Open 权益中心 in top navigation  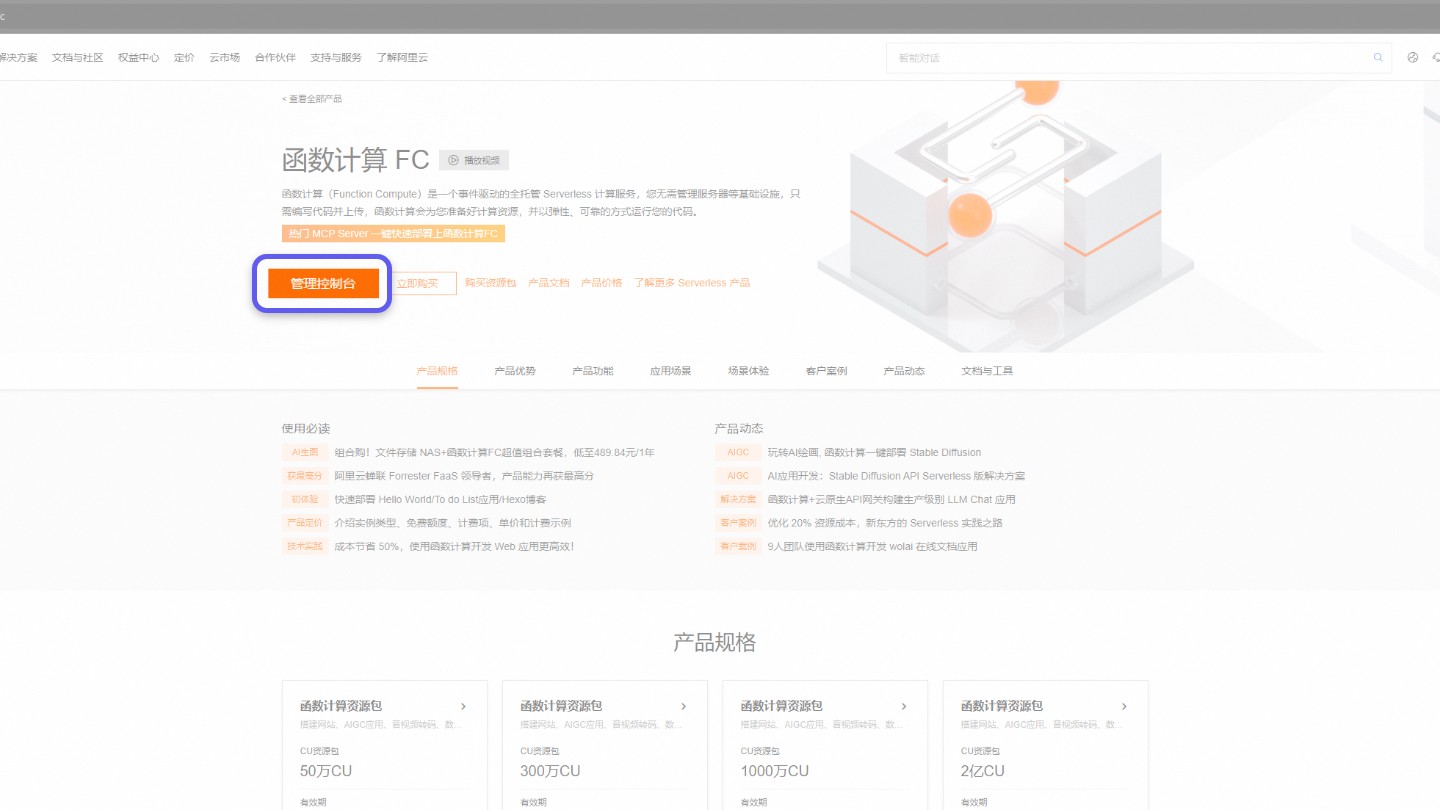click(139, 58)
